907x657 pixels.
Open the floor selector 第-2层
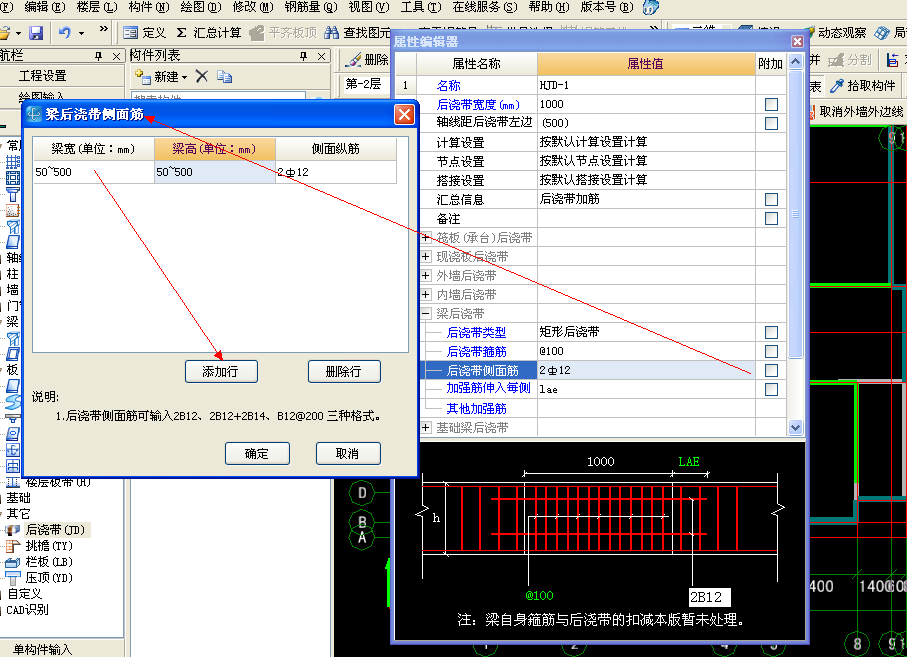[363, 84]
